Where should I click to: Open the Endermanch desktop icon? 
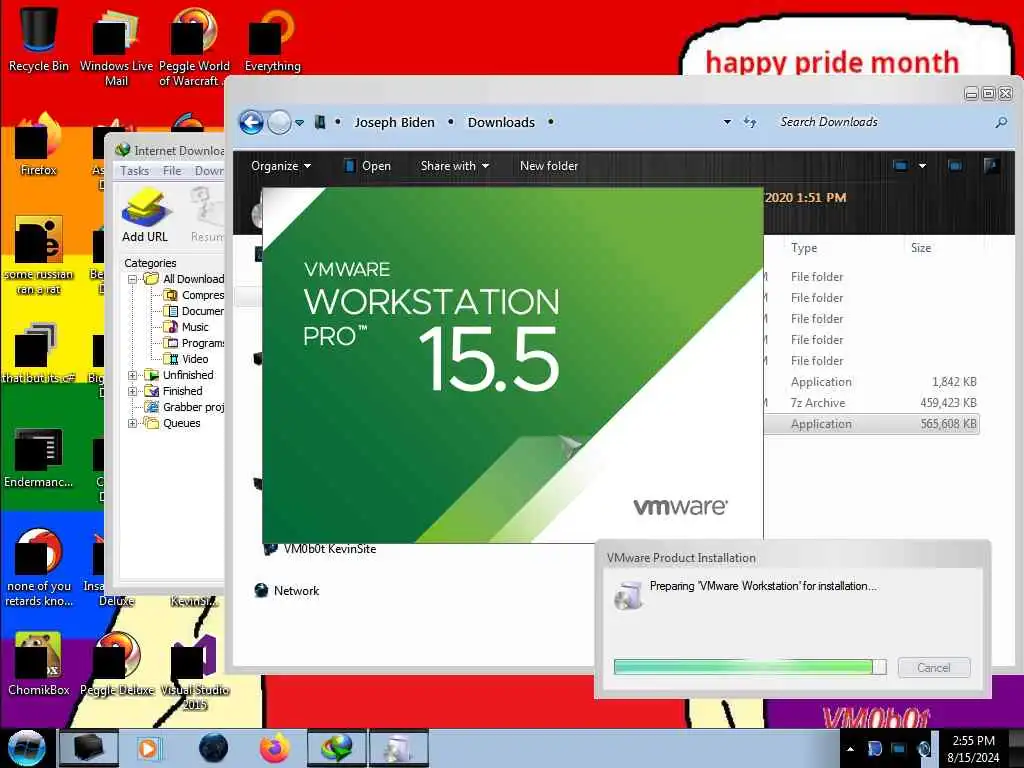click(39, 457)
